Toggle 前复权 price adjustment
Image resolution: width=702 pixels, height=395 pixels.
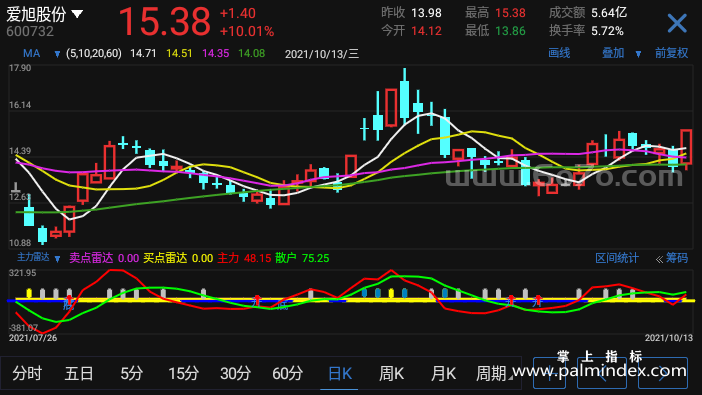[x=671, y=53]
